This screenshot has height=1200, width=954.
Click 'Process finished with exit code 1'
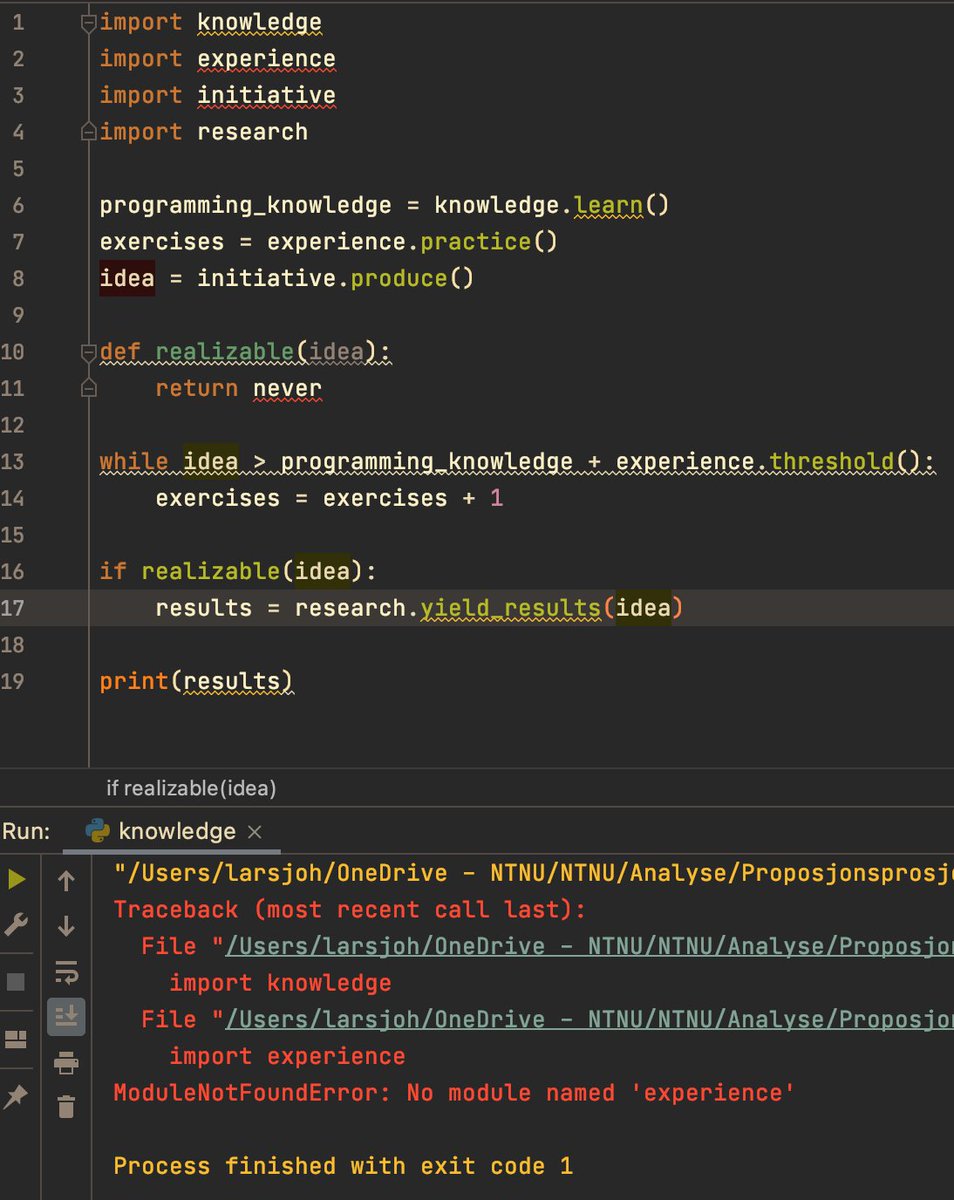343,1166
